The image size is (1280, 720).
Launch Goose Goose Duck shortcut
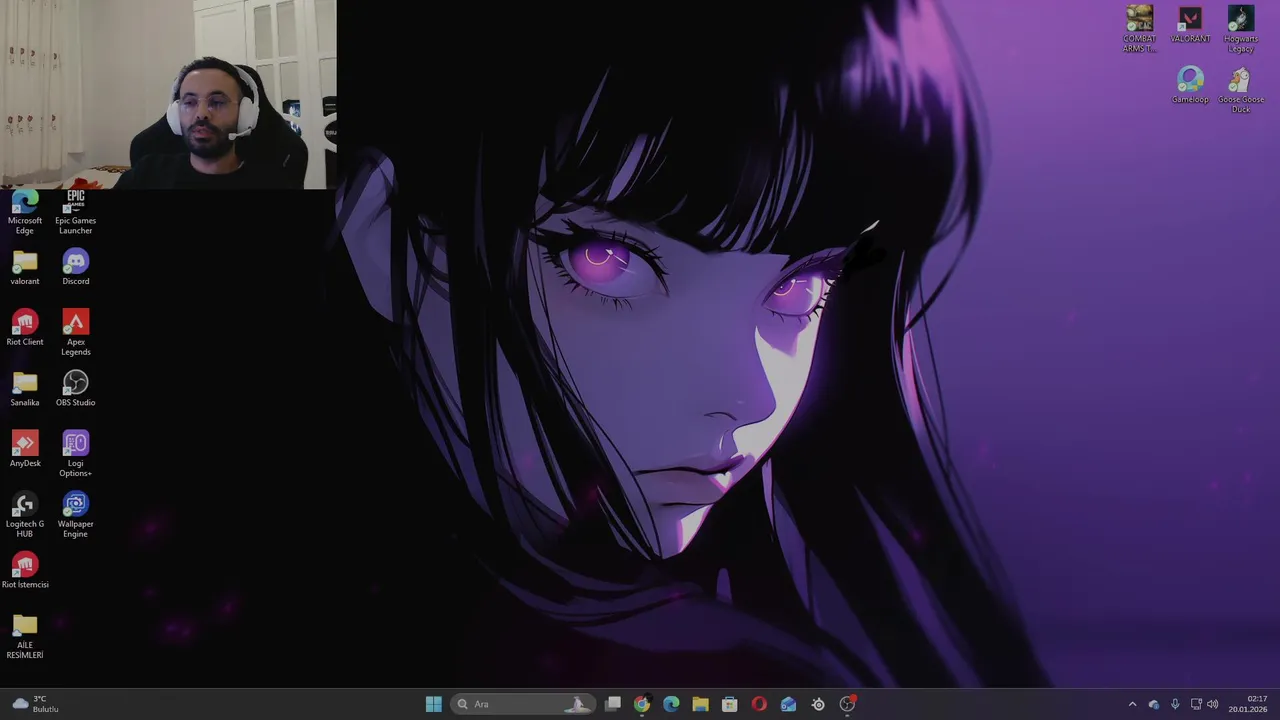(1240, 90)
